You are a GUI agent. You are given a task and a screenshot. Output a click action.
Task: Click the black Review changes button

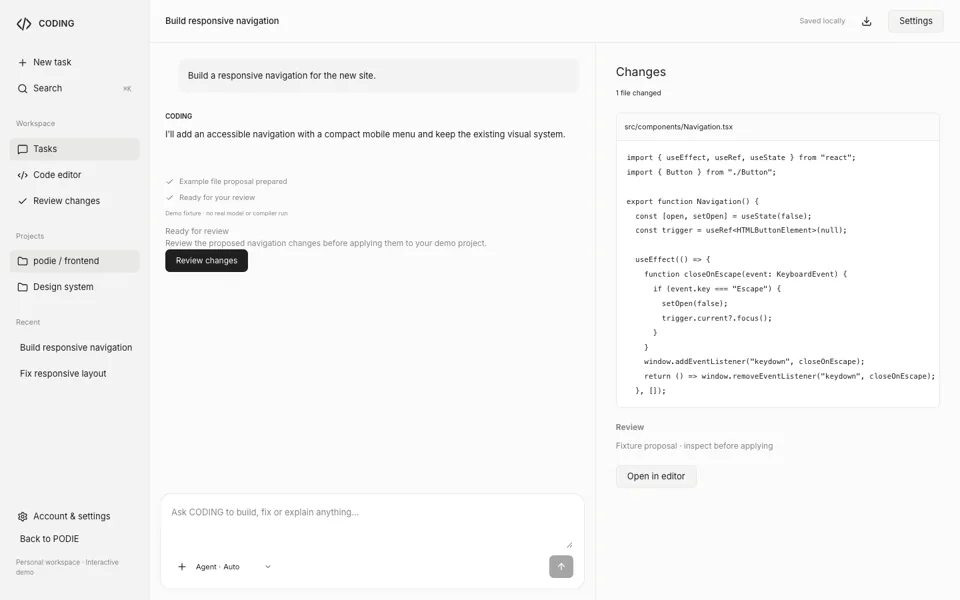point(206,261)
